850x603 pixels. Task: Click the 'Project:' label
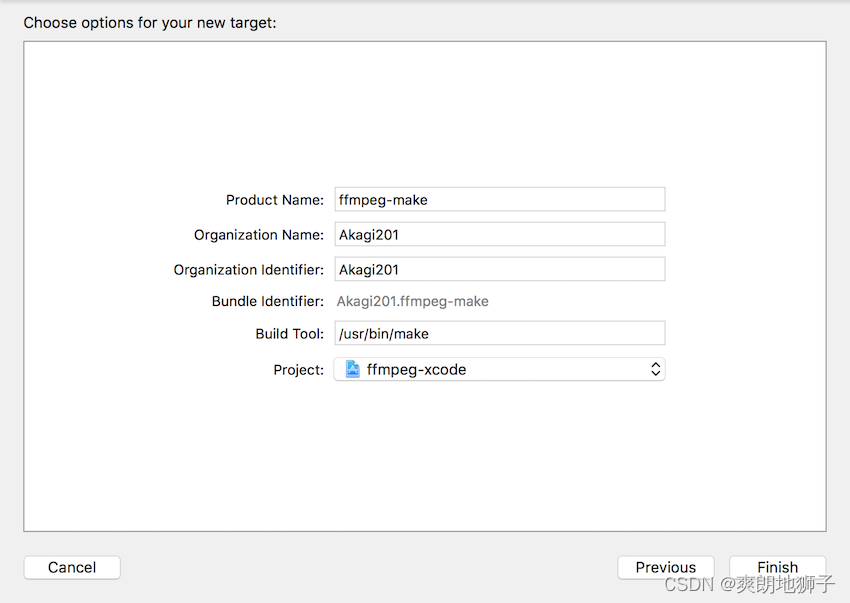[x=299, y=370]
